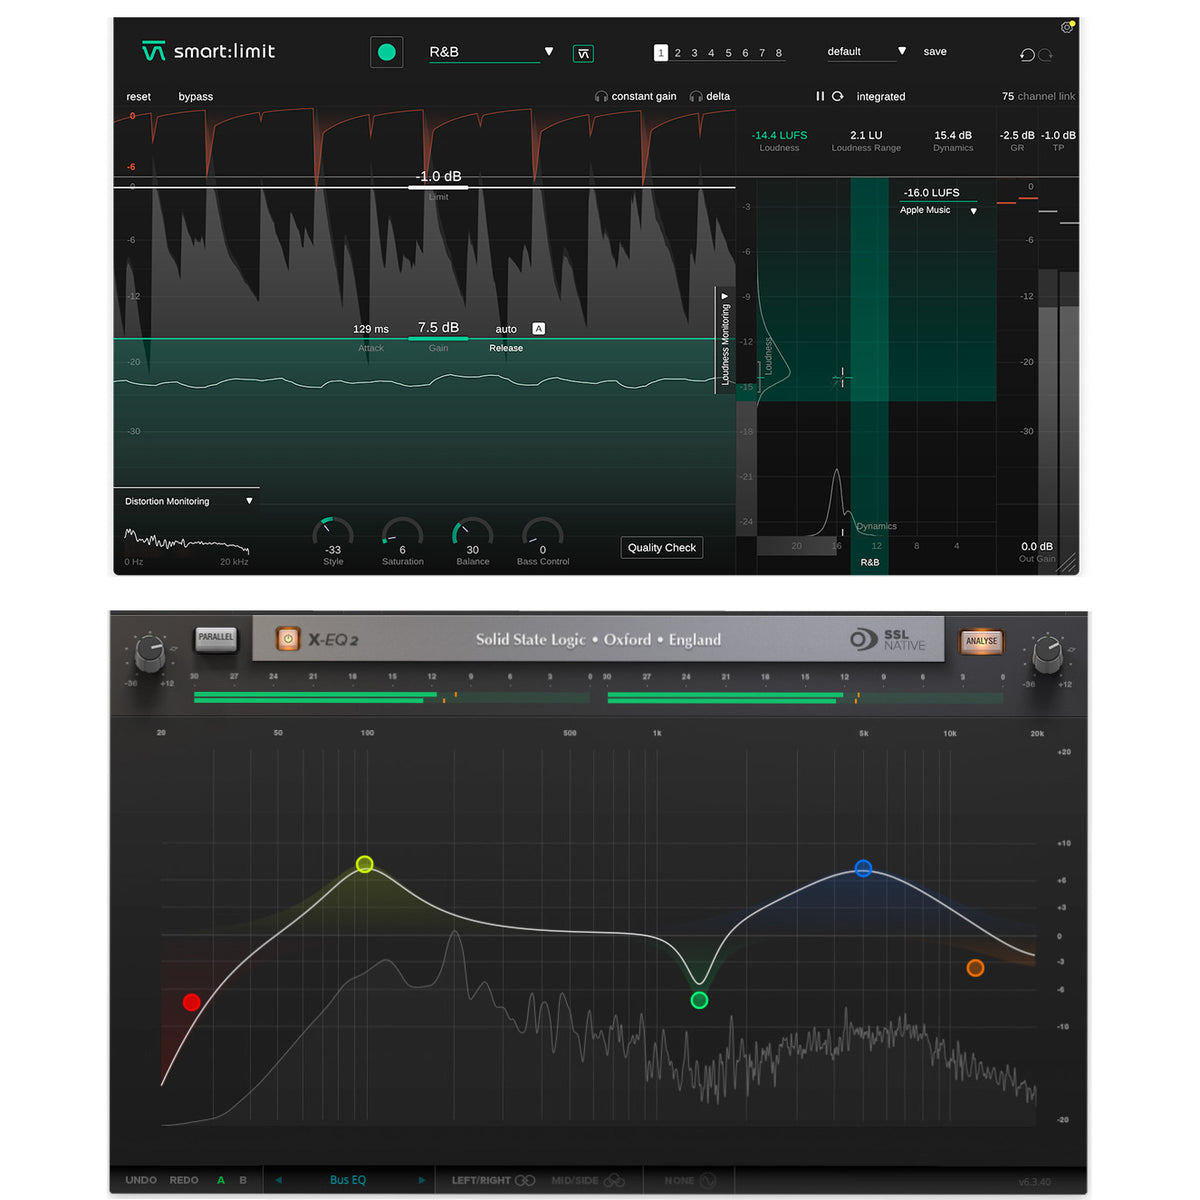Image resolution: width=1200 pixels, height=1200 pixels.
Task: Click REDO in X-EQ 2
Action: (184, 1180)
